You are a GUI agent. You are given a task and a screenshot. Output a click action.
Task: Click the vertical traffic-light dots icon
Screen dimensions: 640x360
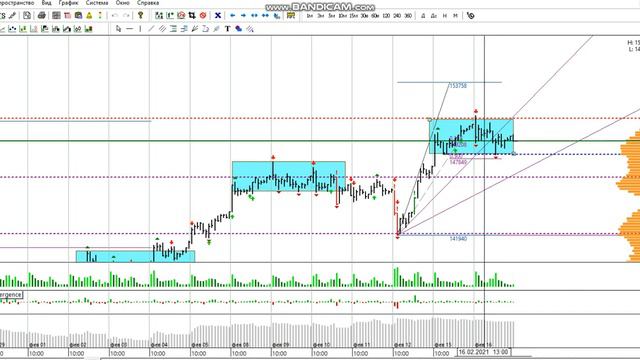(x=100, y=16)
